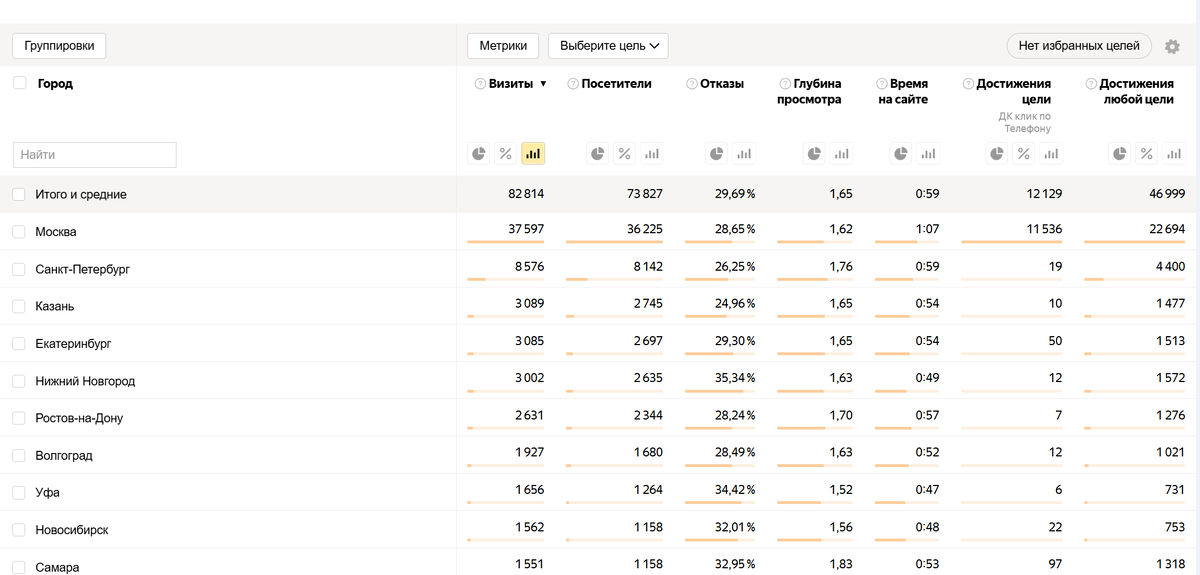Select bar chart view for Посетители column

pyautogui.click(x=652, y=154)
